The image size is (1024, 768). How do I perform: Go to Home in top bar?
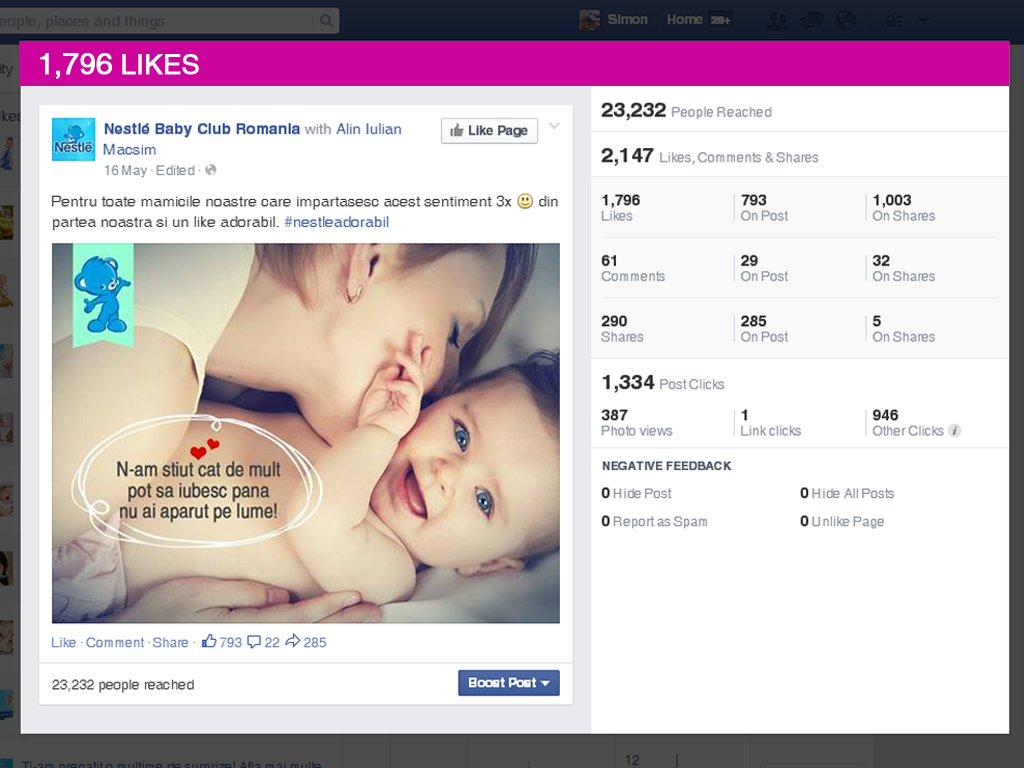click(x=684, y=20)
